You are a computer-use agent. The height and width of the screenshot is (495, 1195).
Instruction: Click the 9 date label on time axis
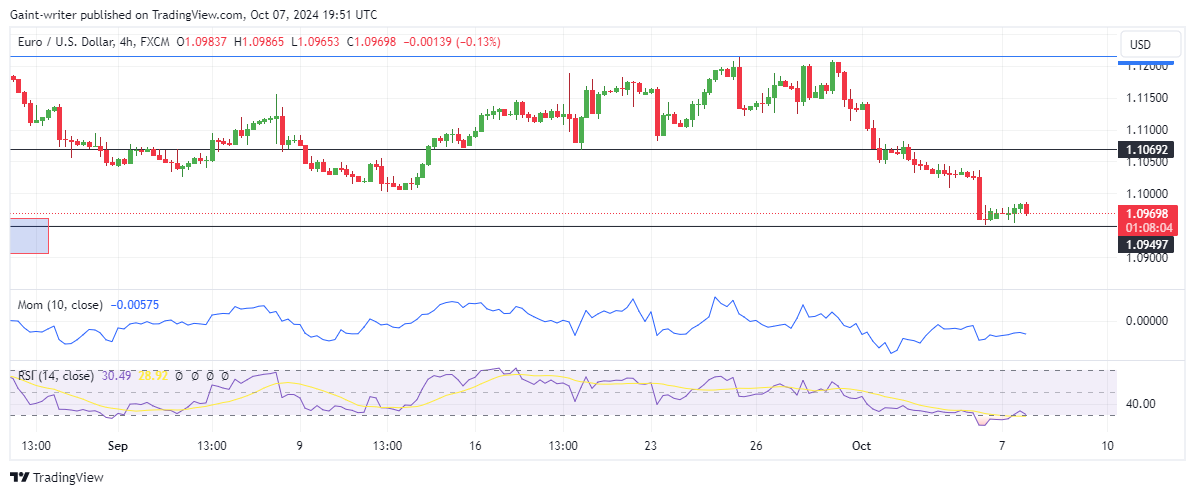click(300, 446)
